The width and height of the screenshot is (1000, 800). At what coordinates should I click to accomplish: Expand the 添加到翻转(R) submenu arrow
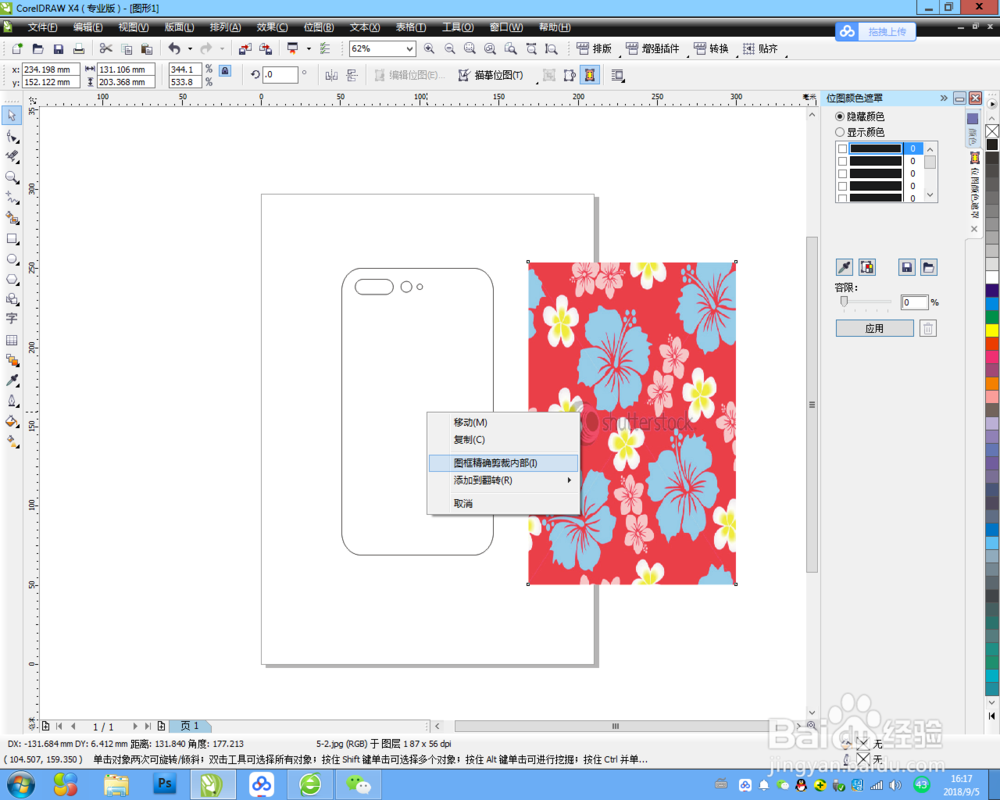click(569, 480)
